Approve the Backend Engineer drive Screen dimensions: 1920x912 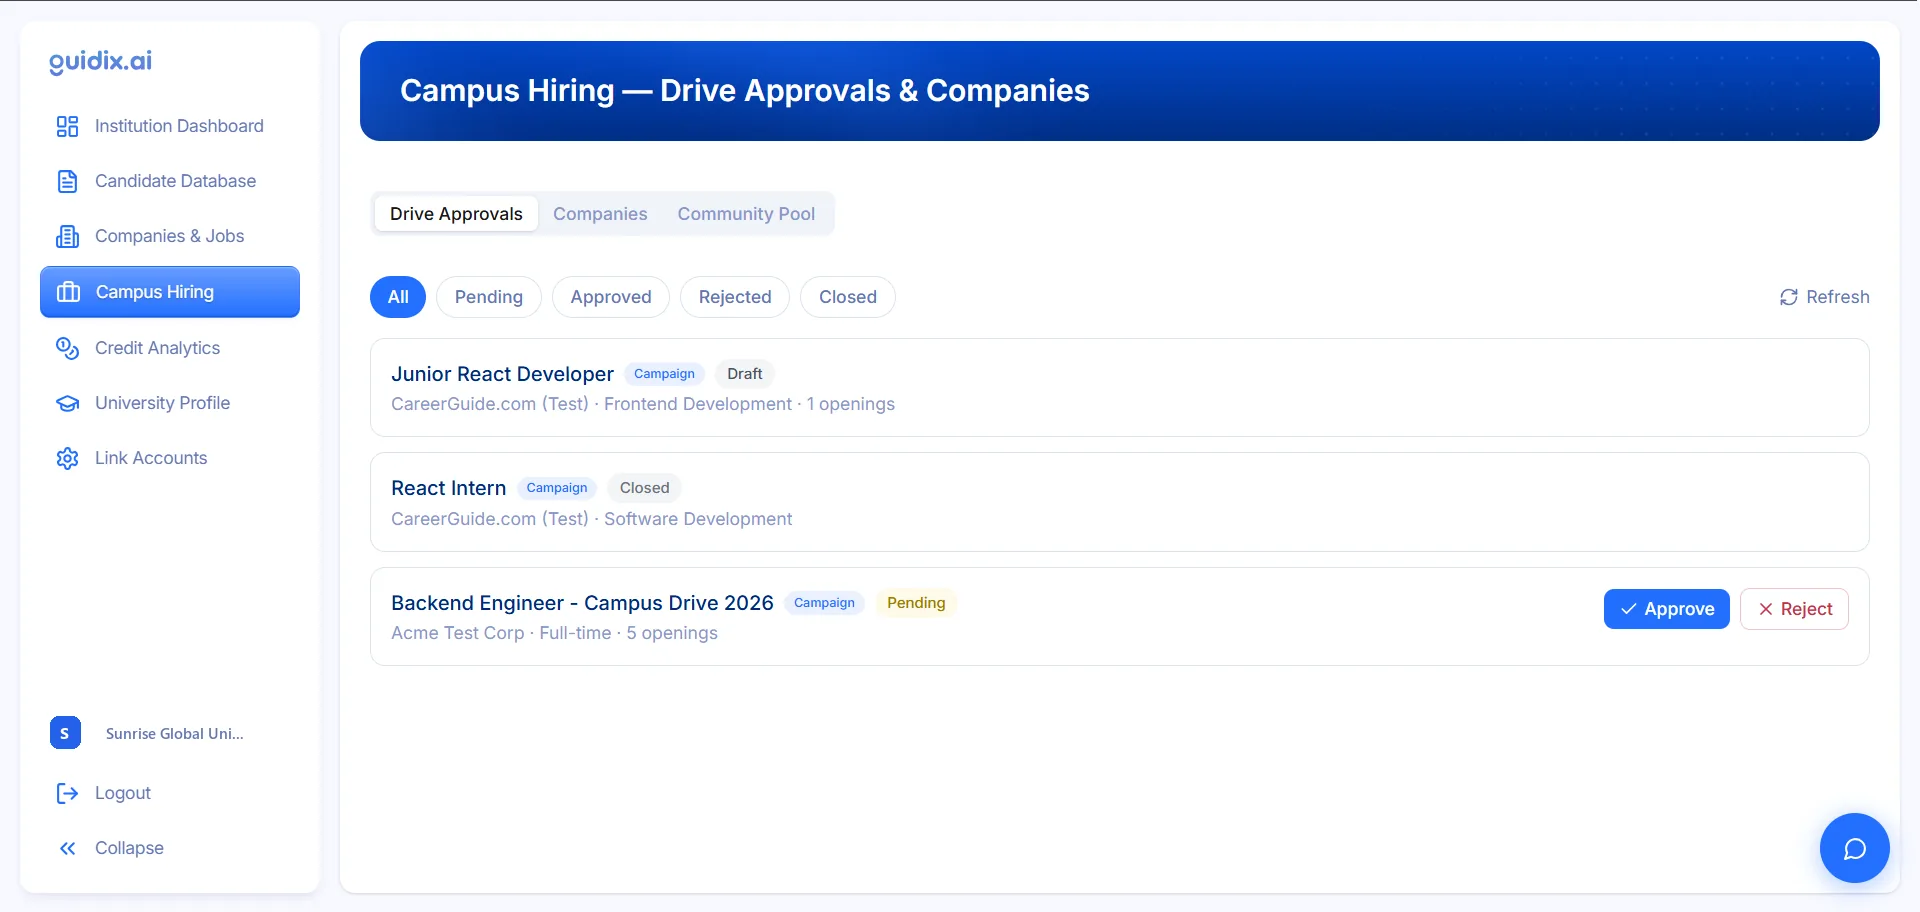click(1667, 609)
